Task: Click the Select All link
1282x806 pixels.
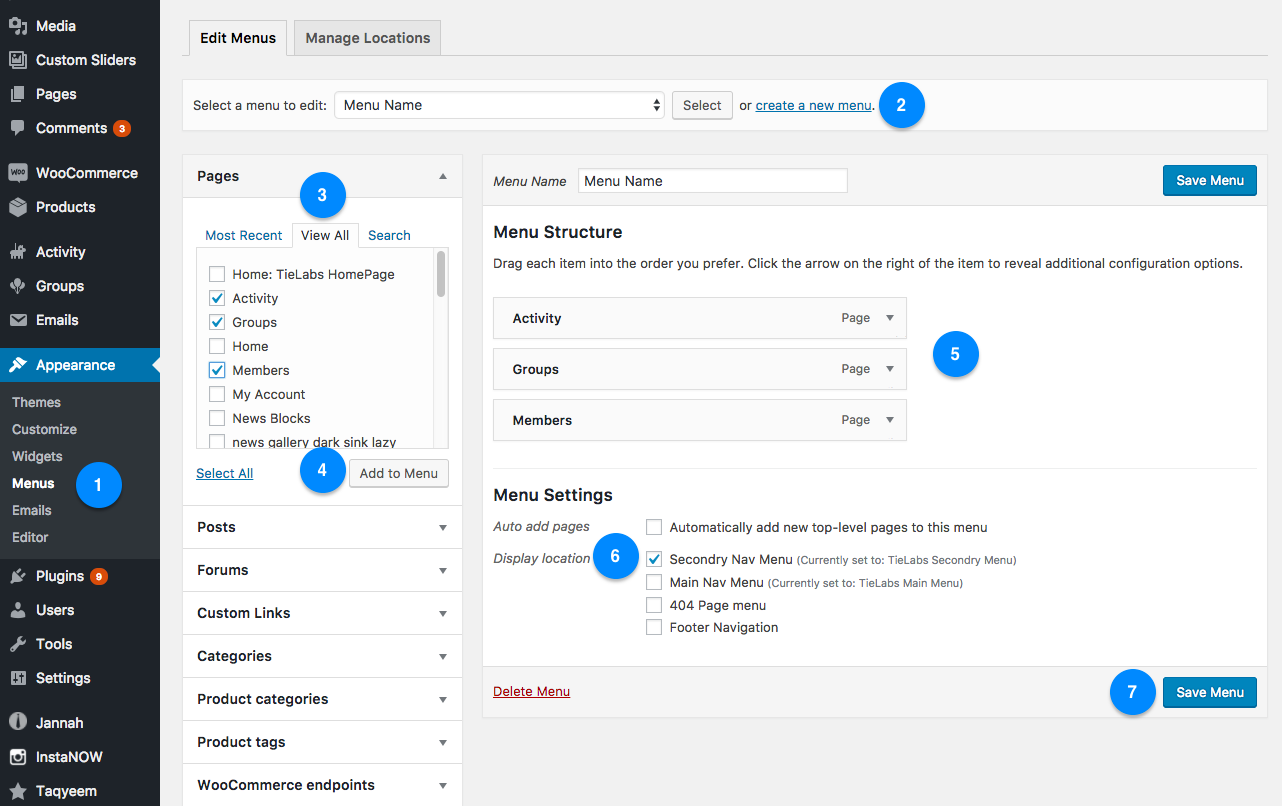Action: coord(224,473)
